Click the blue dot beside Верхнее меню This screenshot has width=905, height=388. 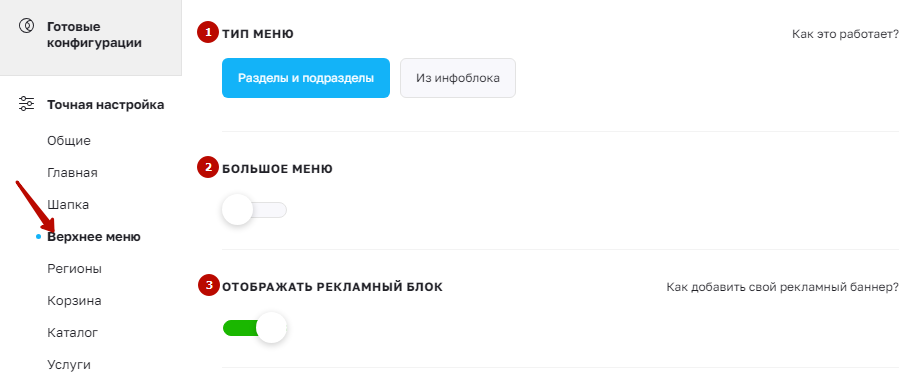click(x=39, y=237)
